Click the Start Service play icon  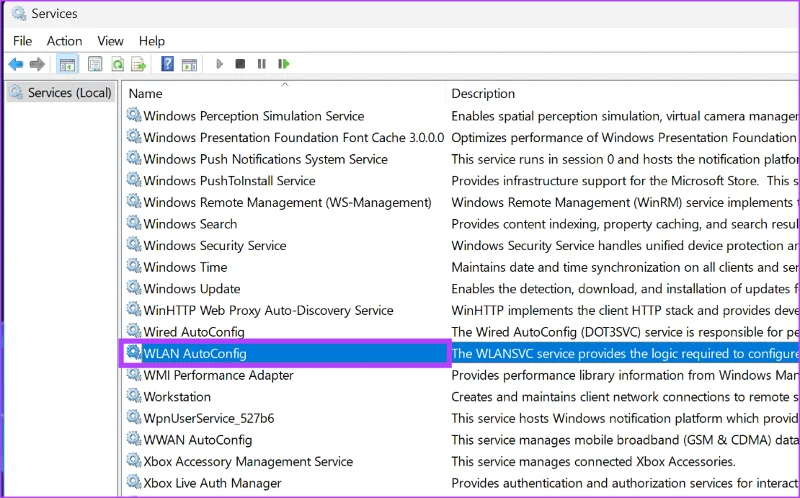coord(219,64)
